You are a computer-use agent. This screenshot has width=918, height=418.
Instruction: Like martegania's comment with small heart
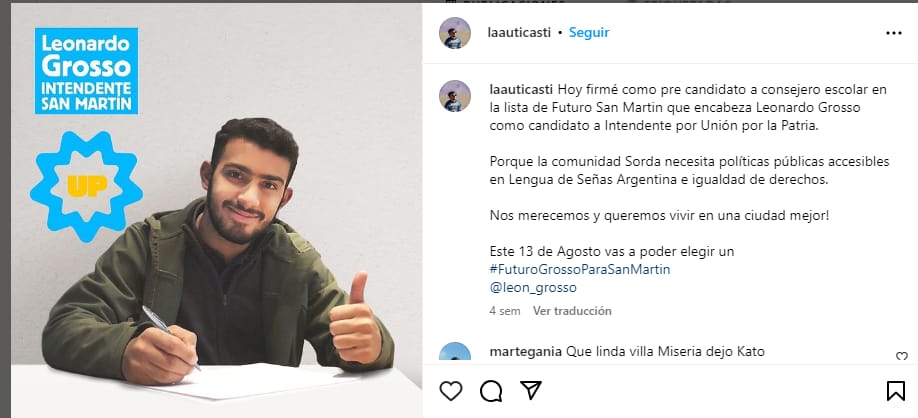tap(902, 356)
